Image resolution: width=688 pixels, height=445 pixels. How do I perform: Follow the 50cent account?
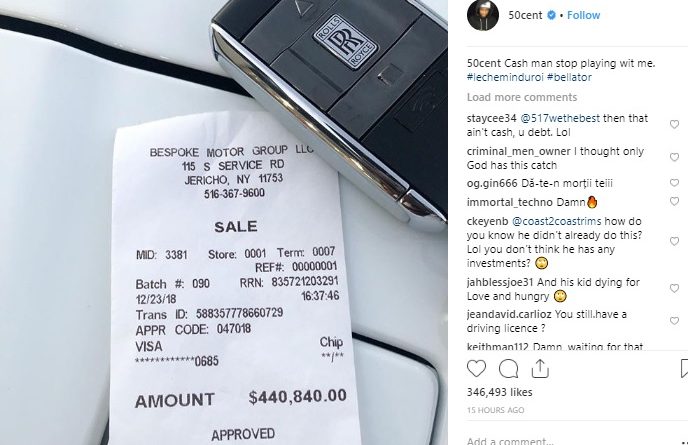tap(583, 15)
